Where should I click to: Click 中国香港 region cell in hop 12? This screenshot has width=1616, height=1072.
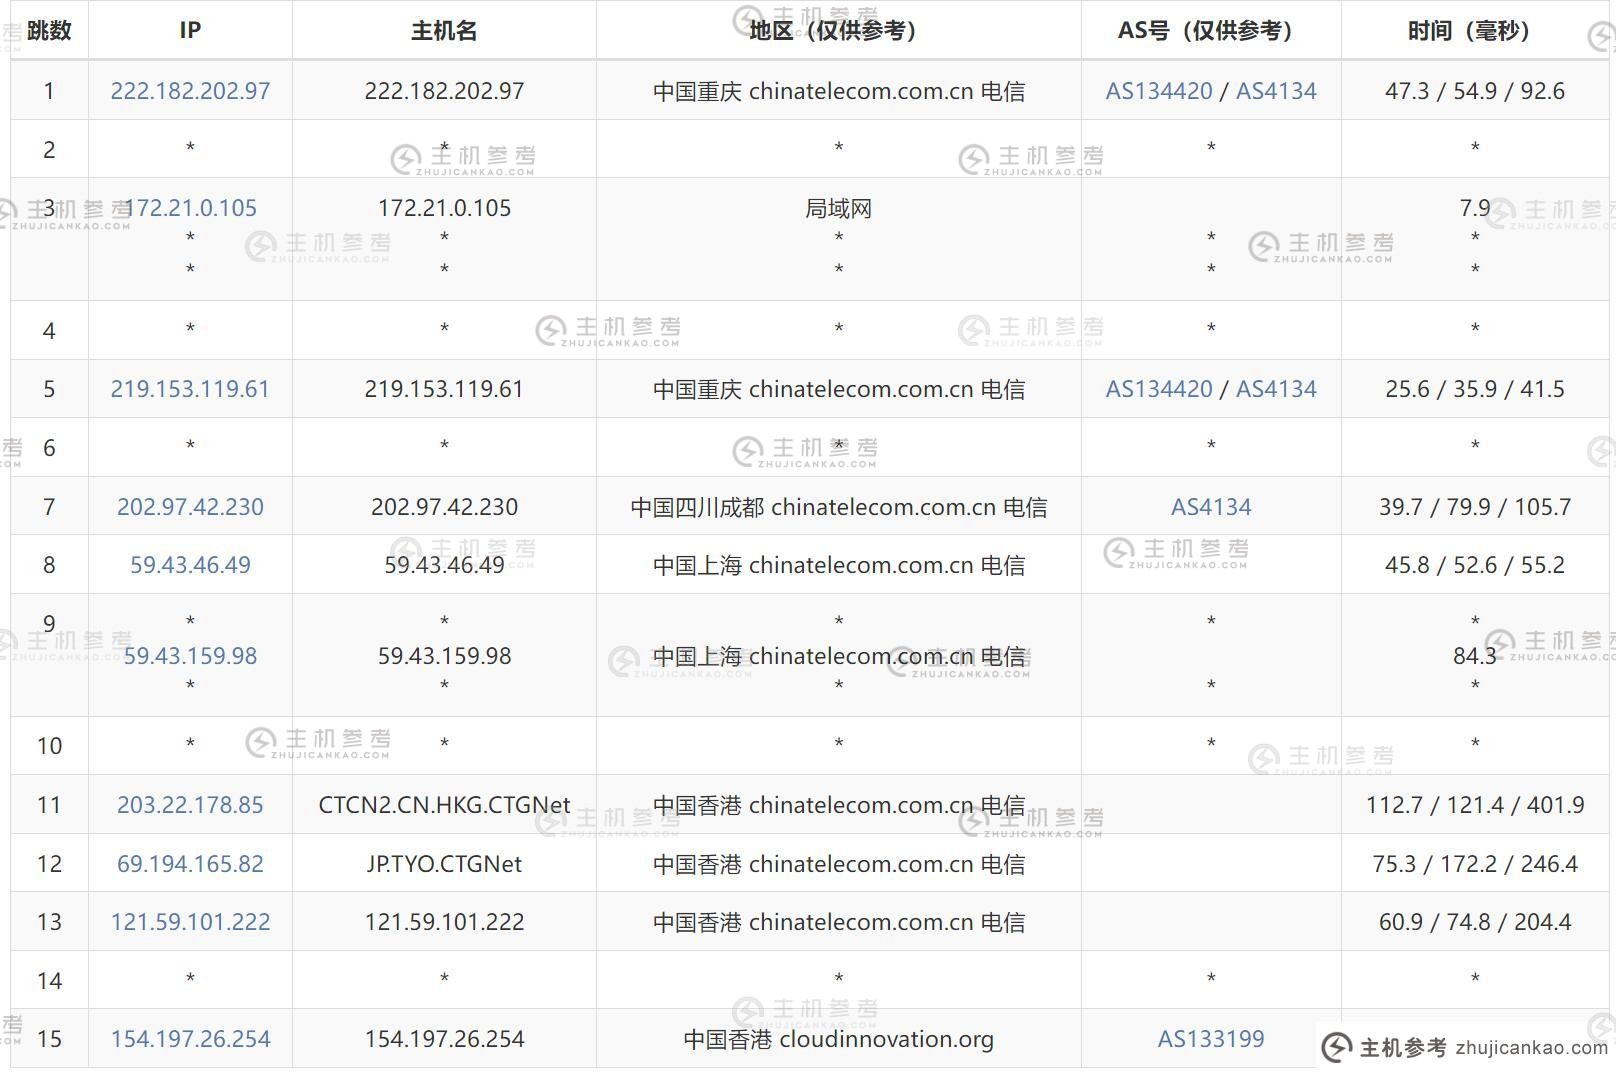tap(838, 864)
